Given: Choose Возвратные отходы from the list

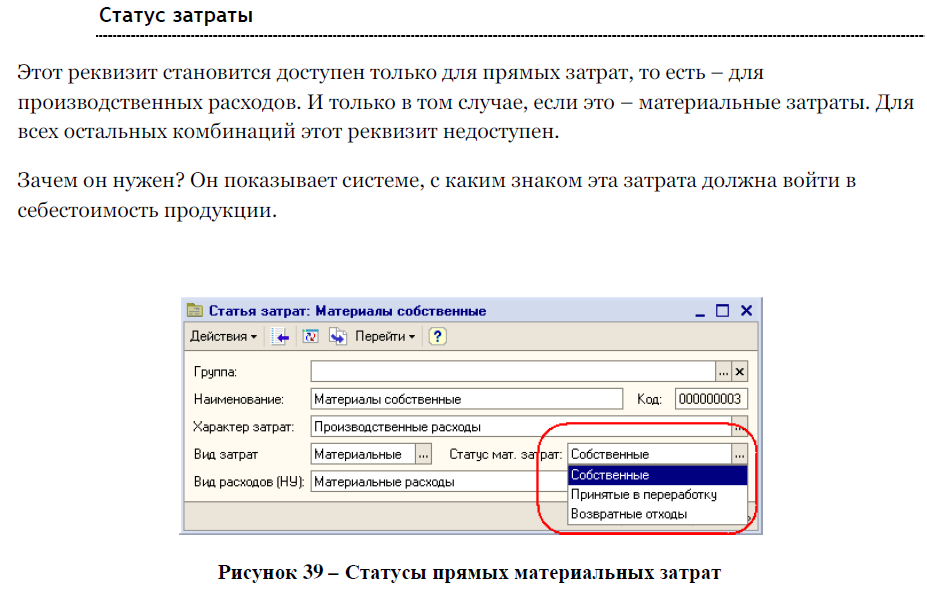Looking at the screenshot, I should click(657, 514).
